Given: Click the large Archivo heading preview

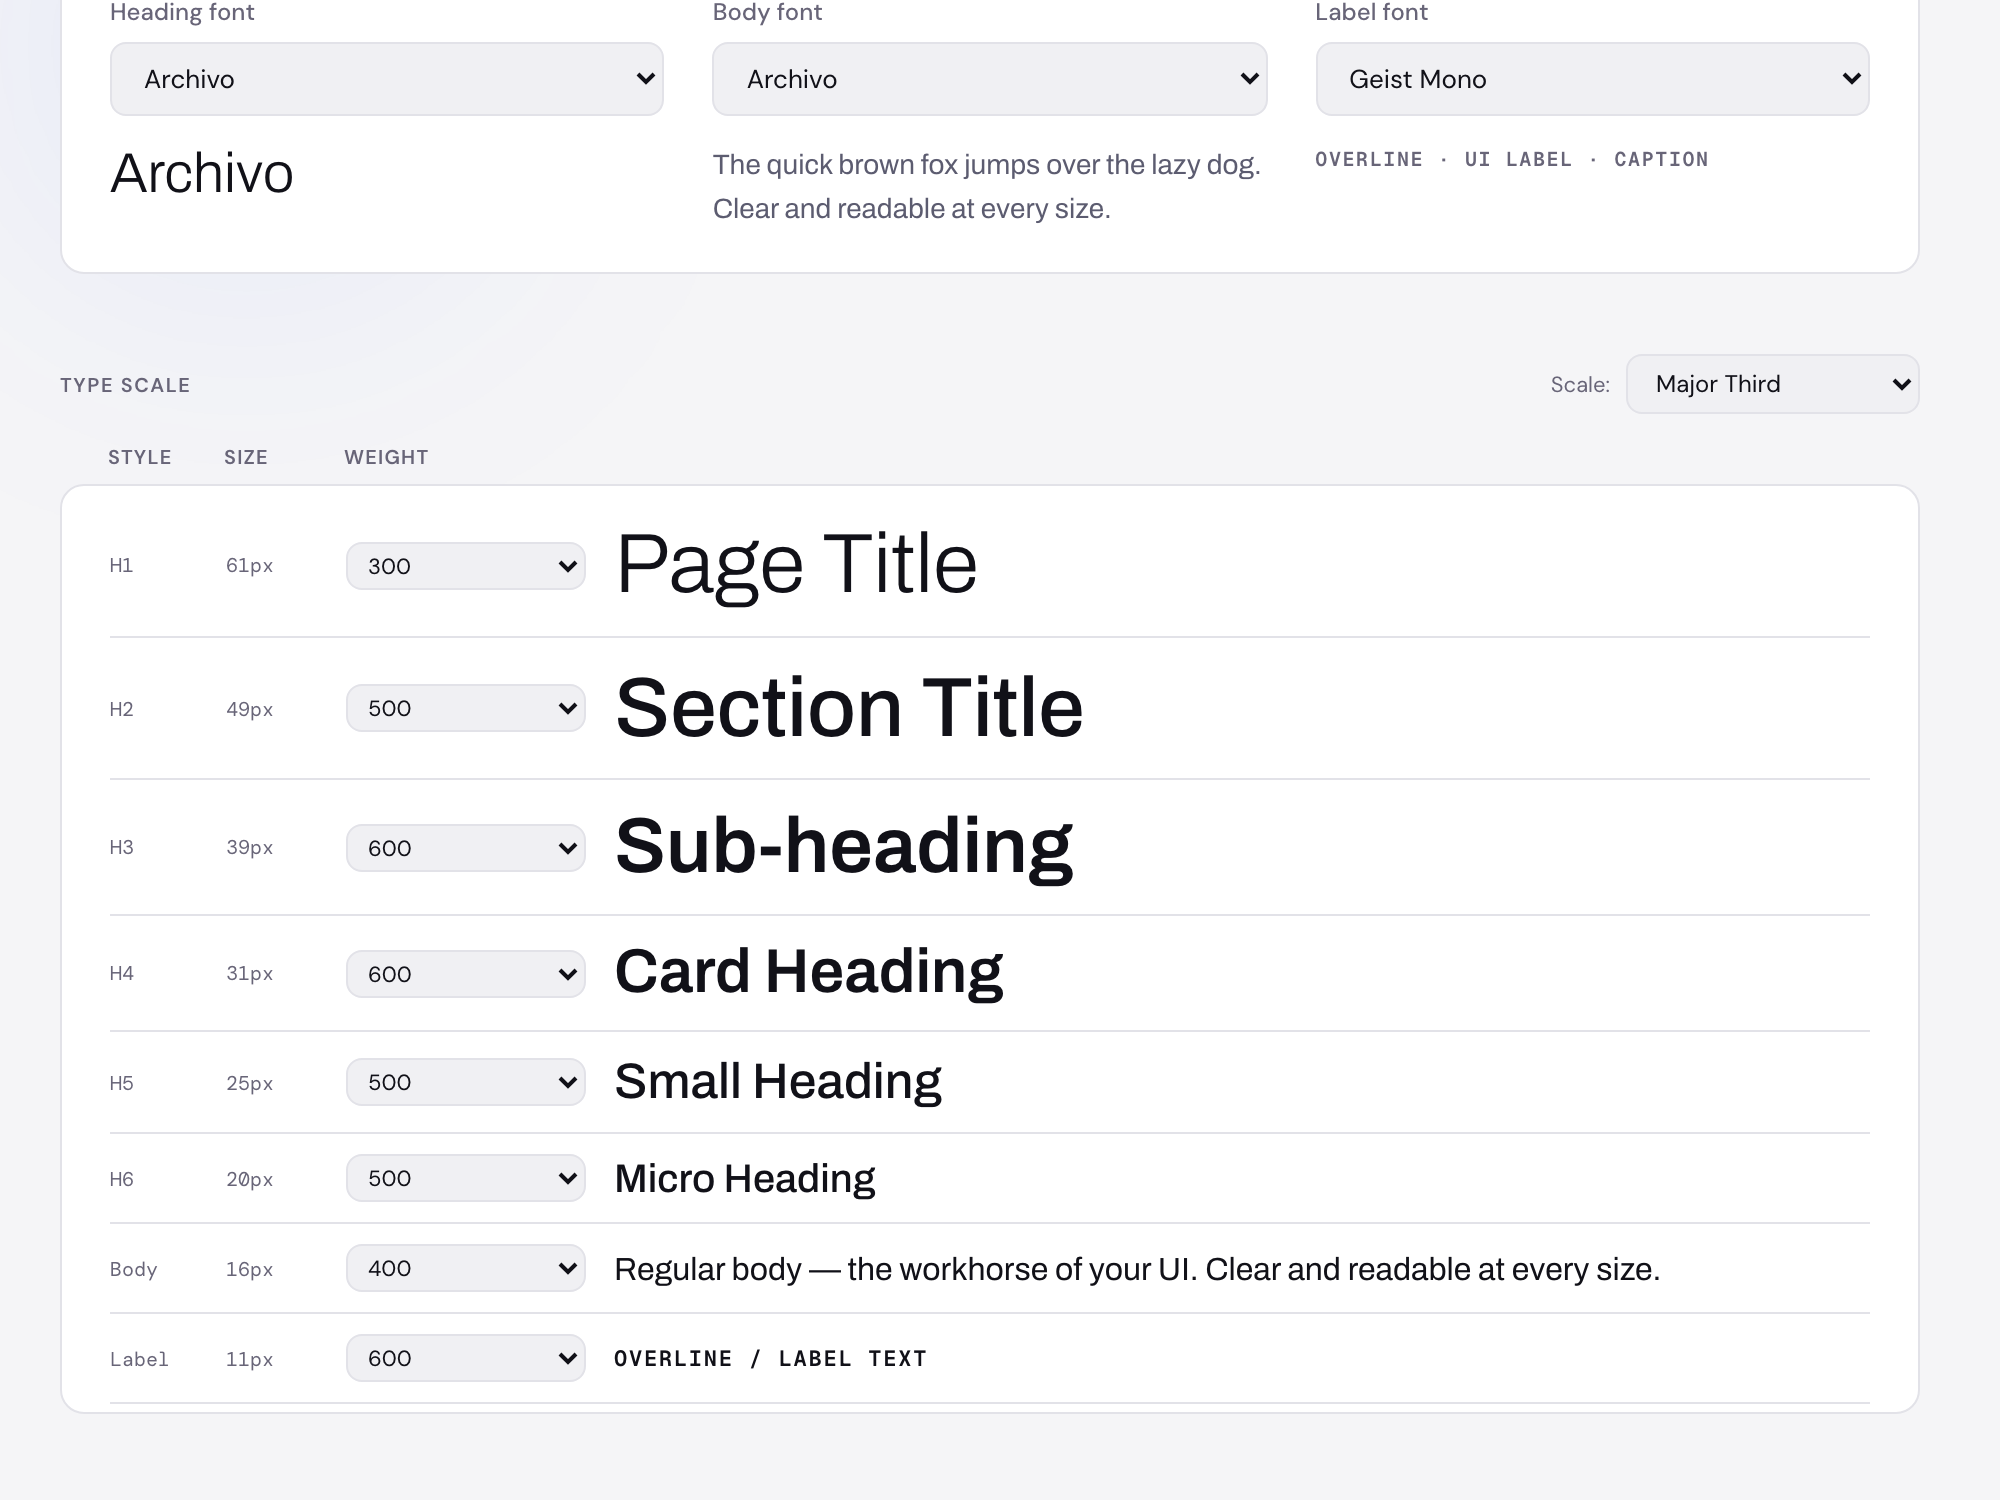Looking at the screenshot, I should (202, 173).
